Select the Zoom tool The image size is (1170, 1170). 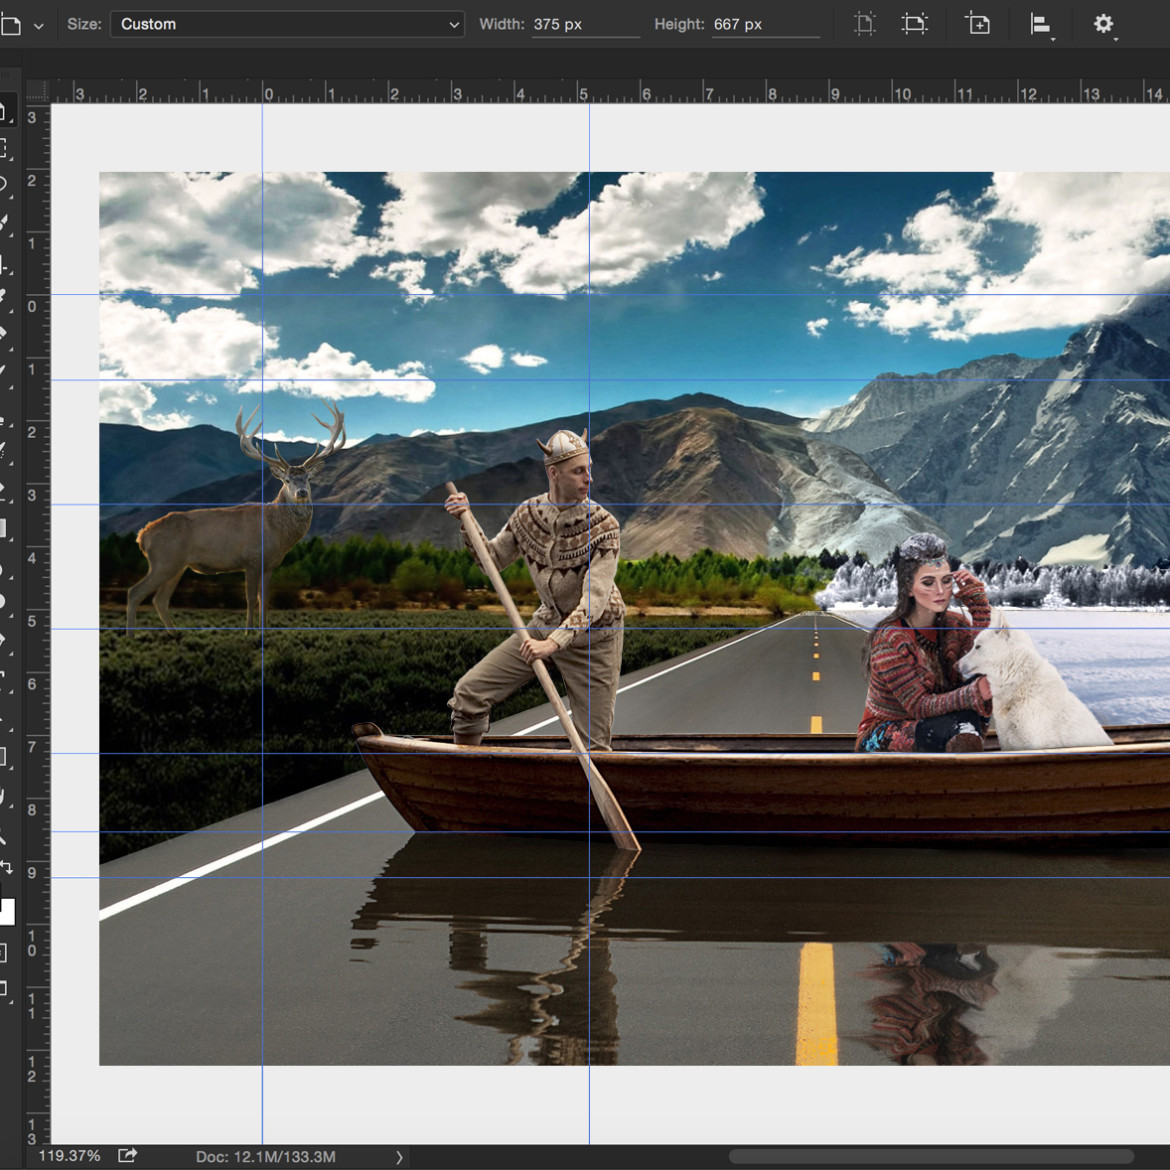tap(3, 835)
